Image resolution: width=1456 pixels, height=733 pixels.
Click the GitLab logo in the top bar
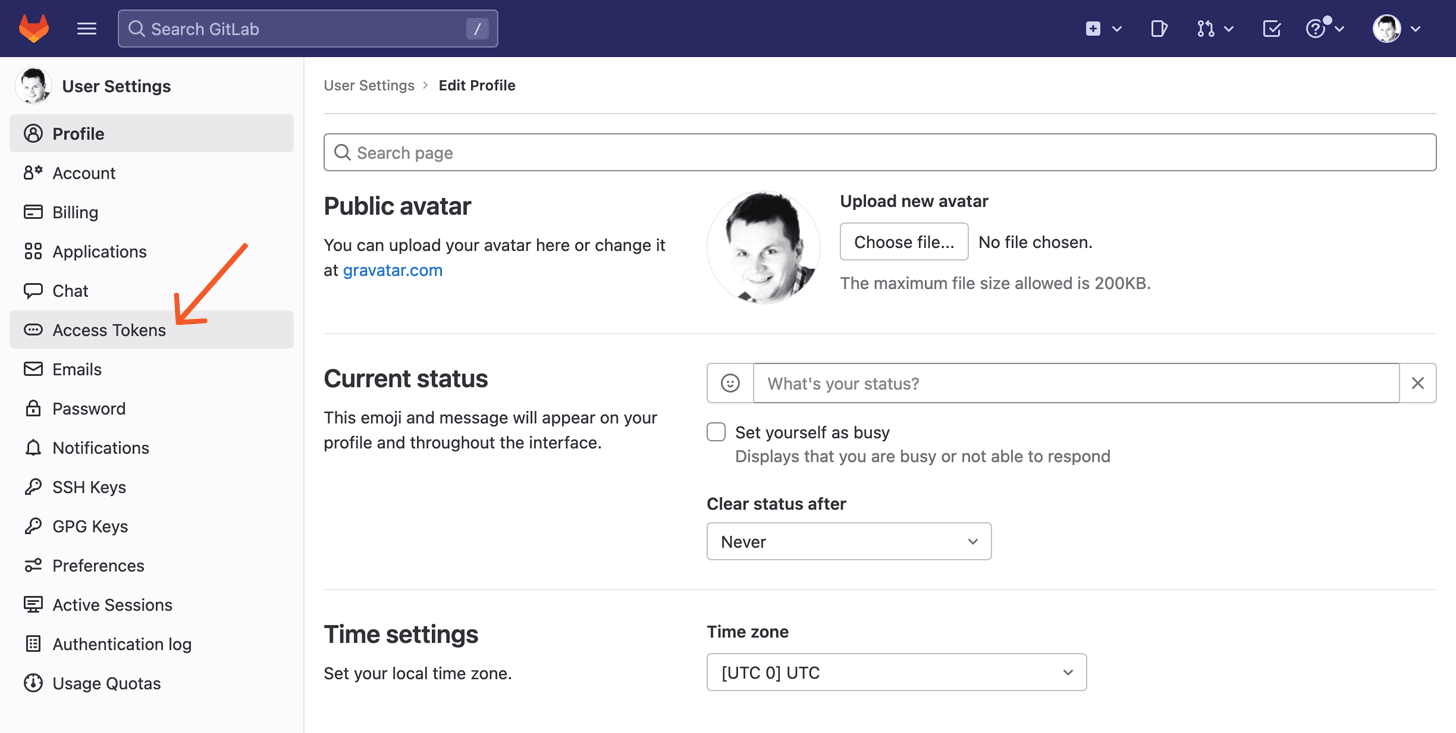(x=33, y=28)
